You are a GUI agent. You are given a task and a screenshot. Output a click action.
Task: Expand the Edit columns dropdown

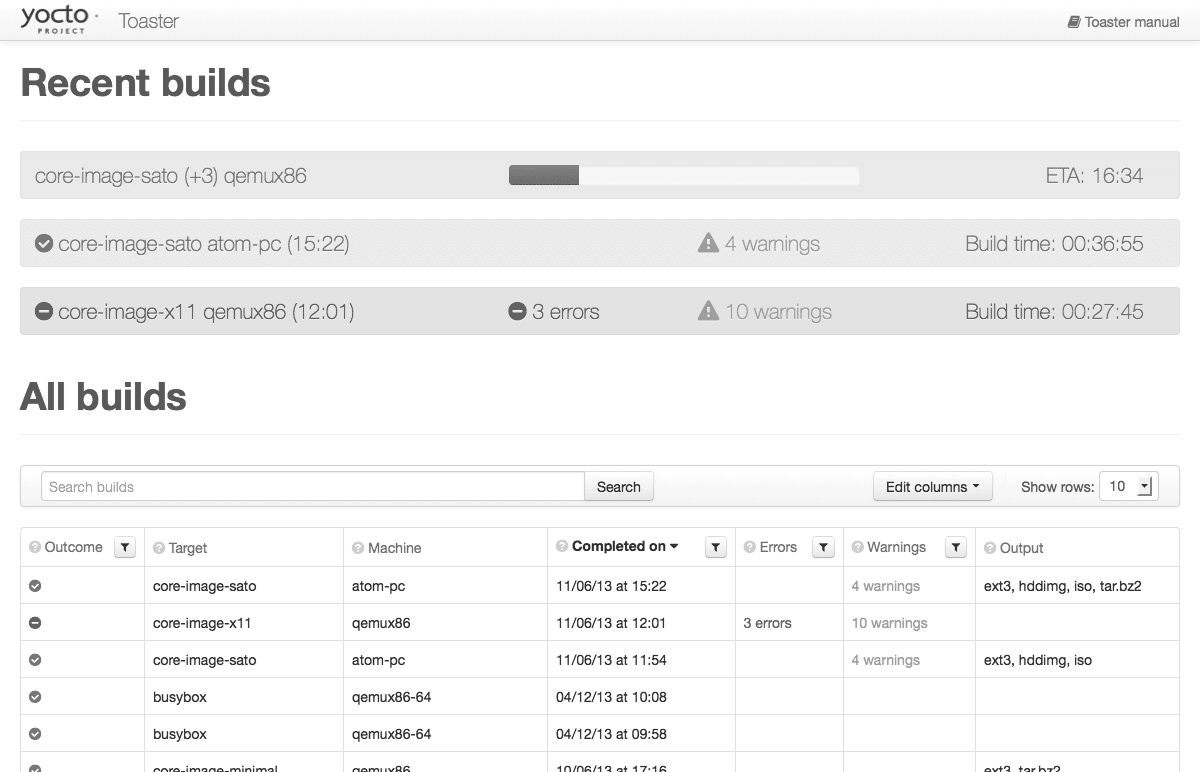pyautogui.click(x=932, y=487)
